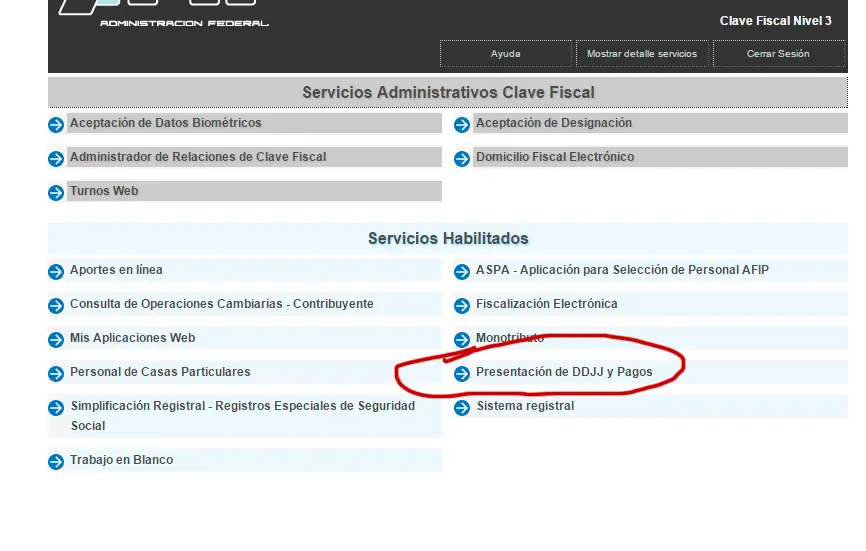The image size is (866, 551).
Task: Click arrow icon next to Turnos Web
Action: click(x=56, y=193)
